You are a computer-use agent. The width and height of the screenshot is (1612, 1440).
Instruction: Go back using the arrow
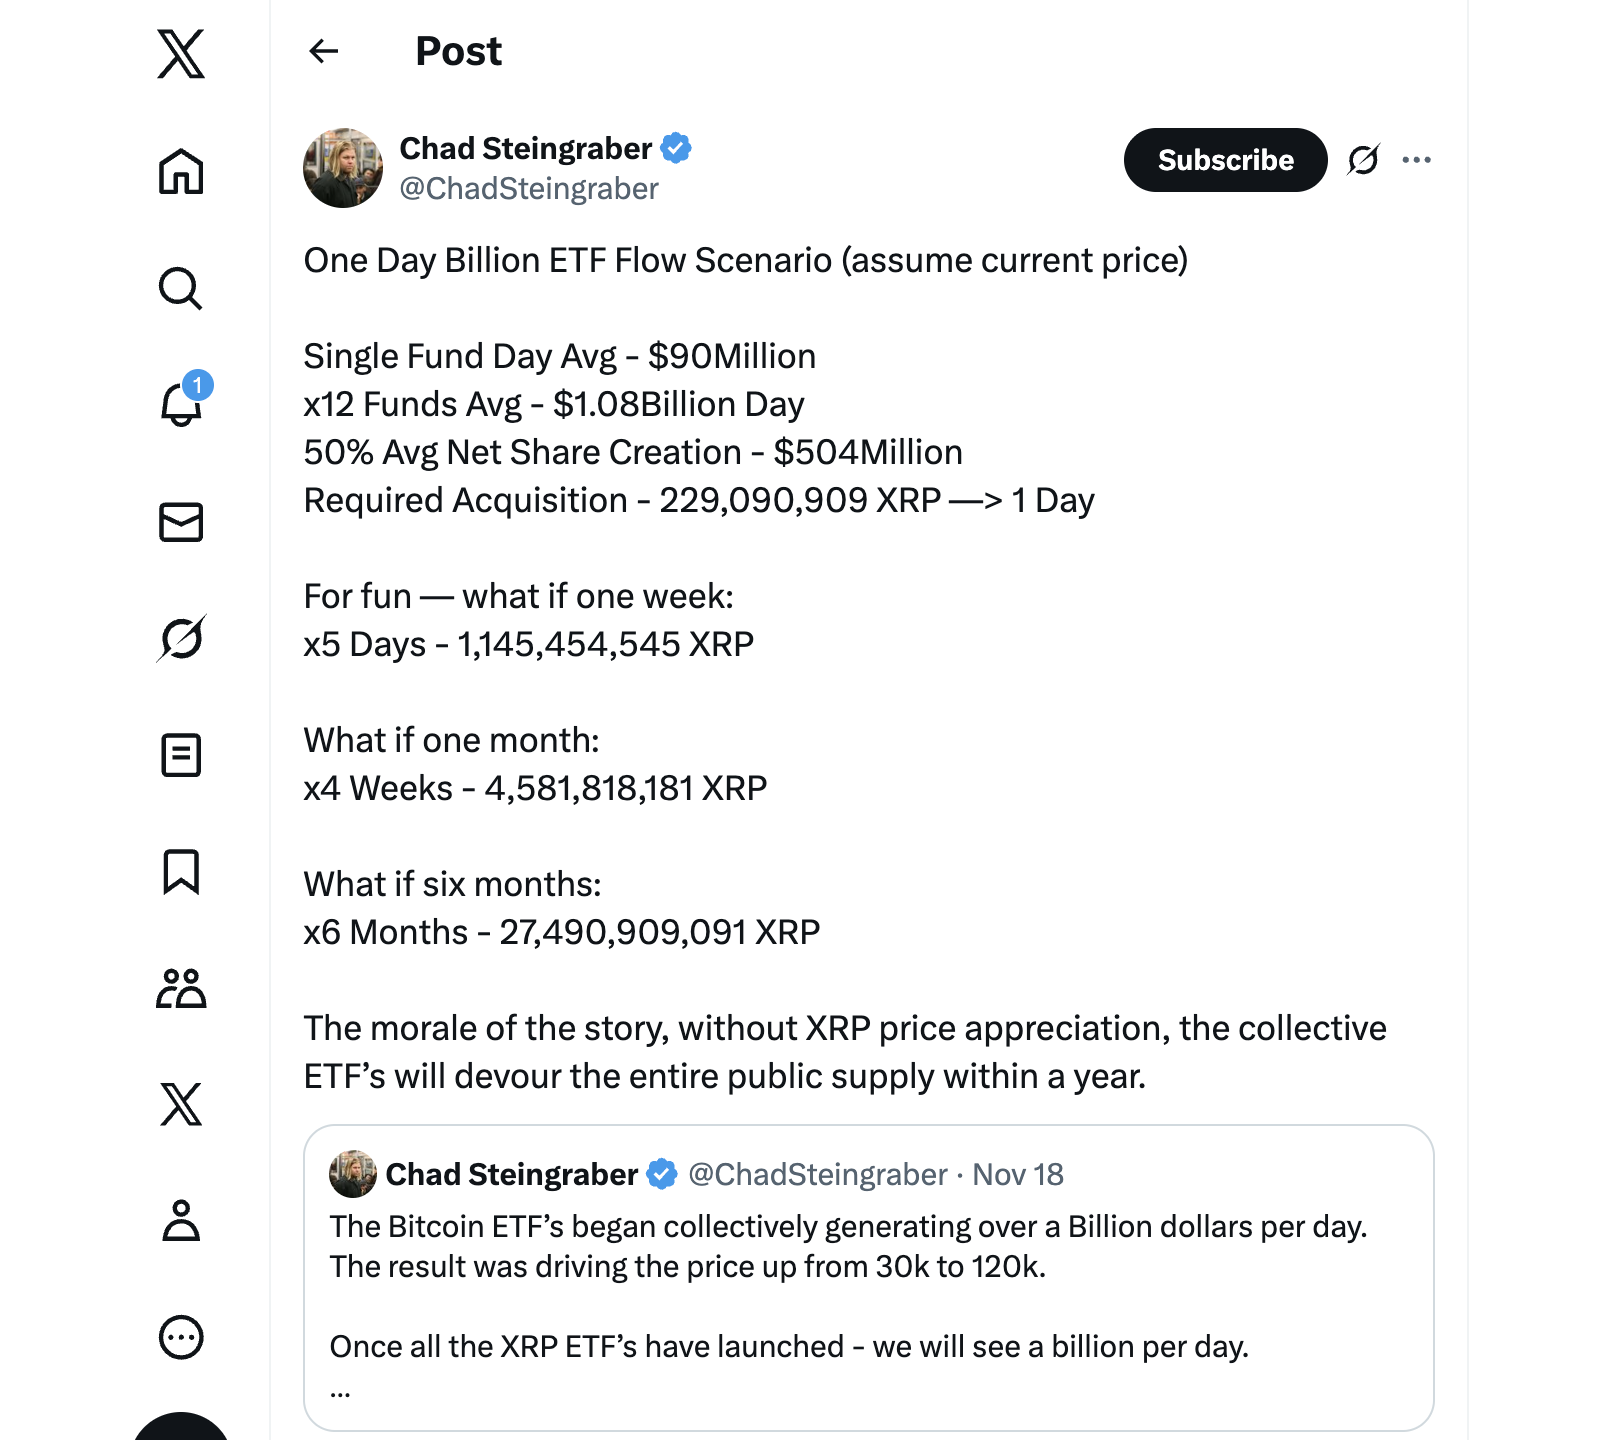[x=324, y=51]
